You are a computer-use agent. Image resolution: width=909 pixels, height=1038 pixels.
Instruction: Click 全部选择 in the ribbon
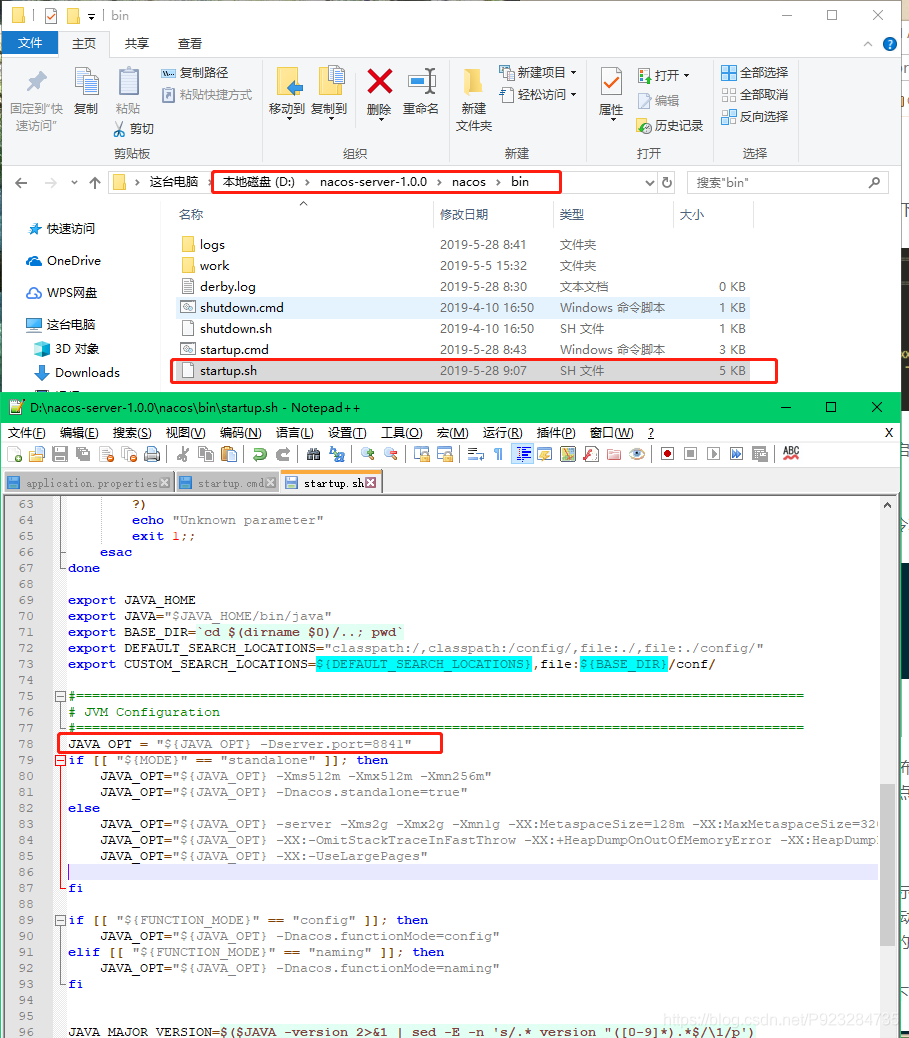point(755,73)
